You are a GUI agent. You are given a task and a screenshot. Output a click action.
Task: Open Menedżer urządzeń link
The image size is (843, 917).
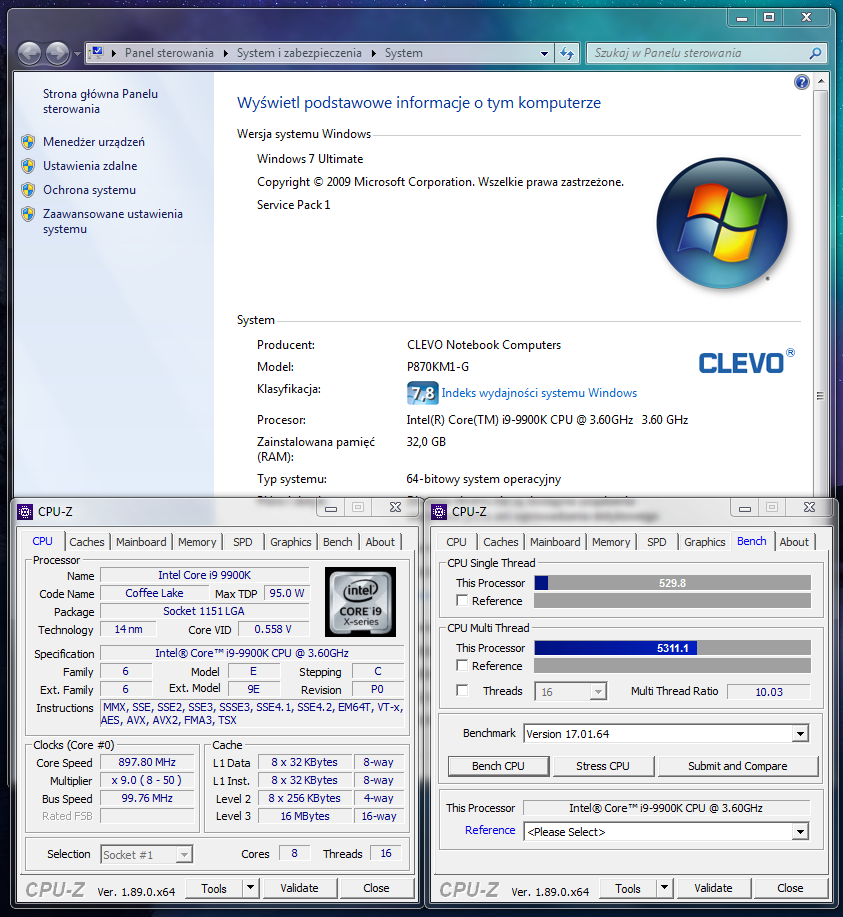coord(94,142)
